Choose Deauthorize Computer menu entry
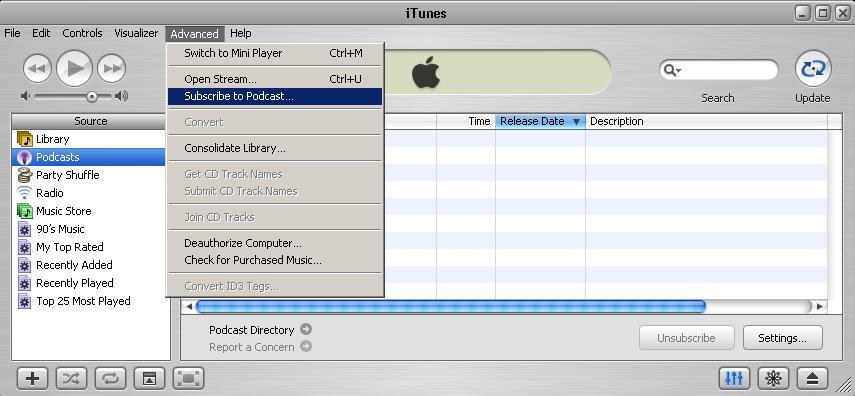 tap(275, 243)
